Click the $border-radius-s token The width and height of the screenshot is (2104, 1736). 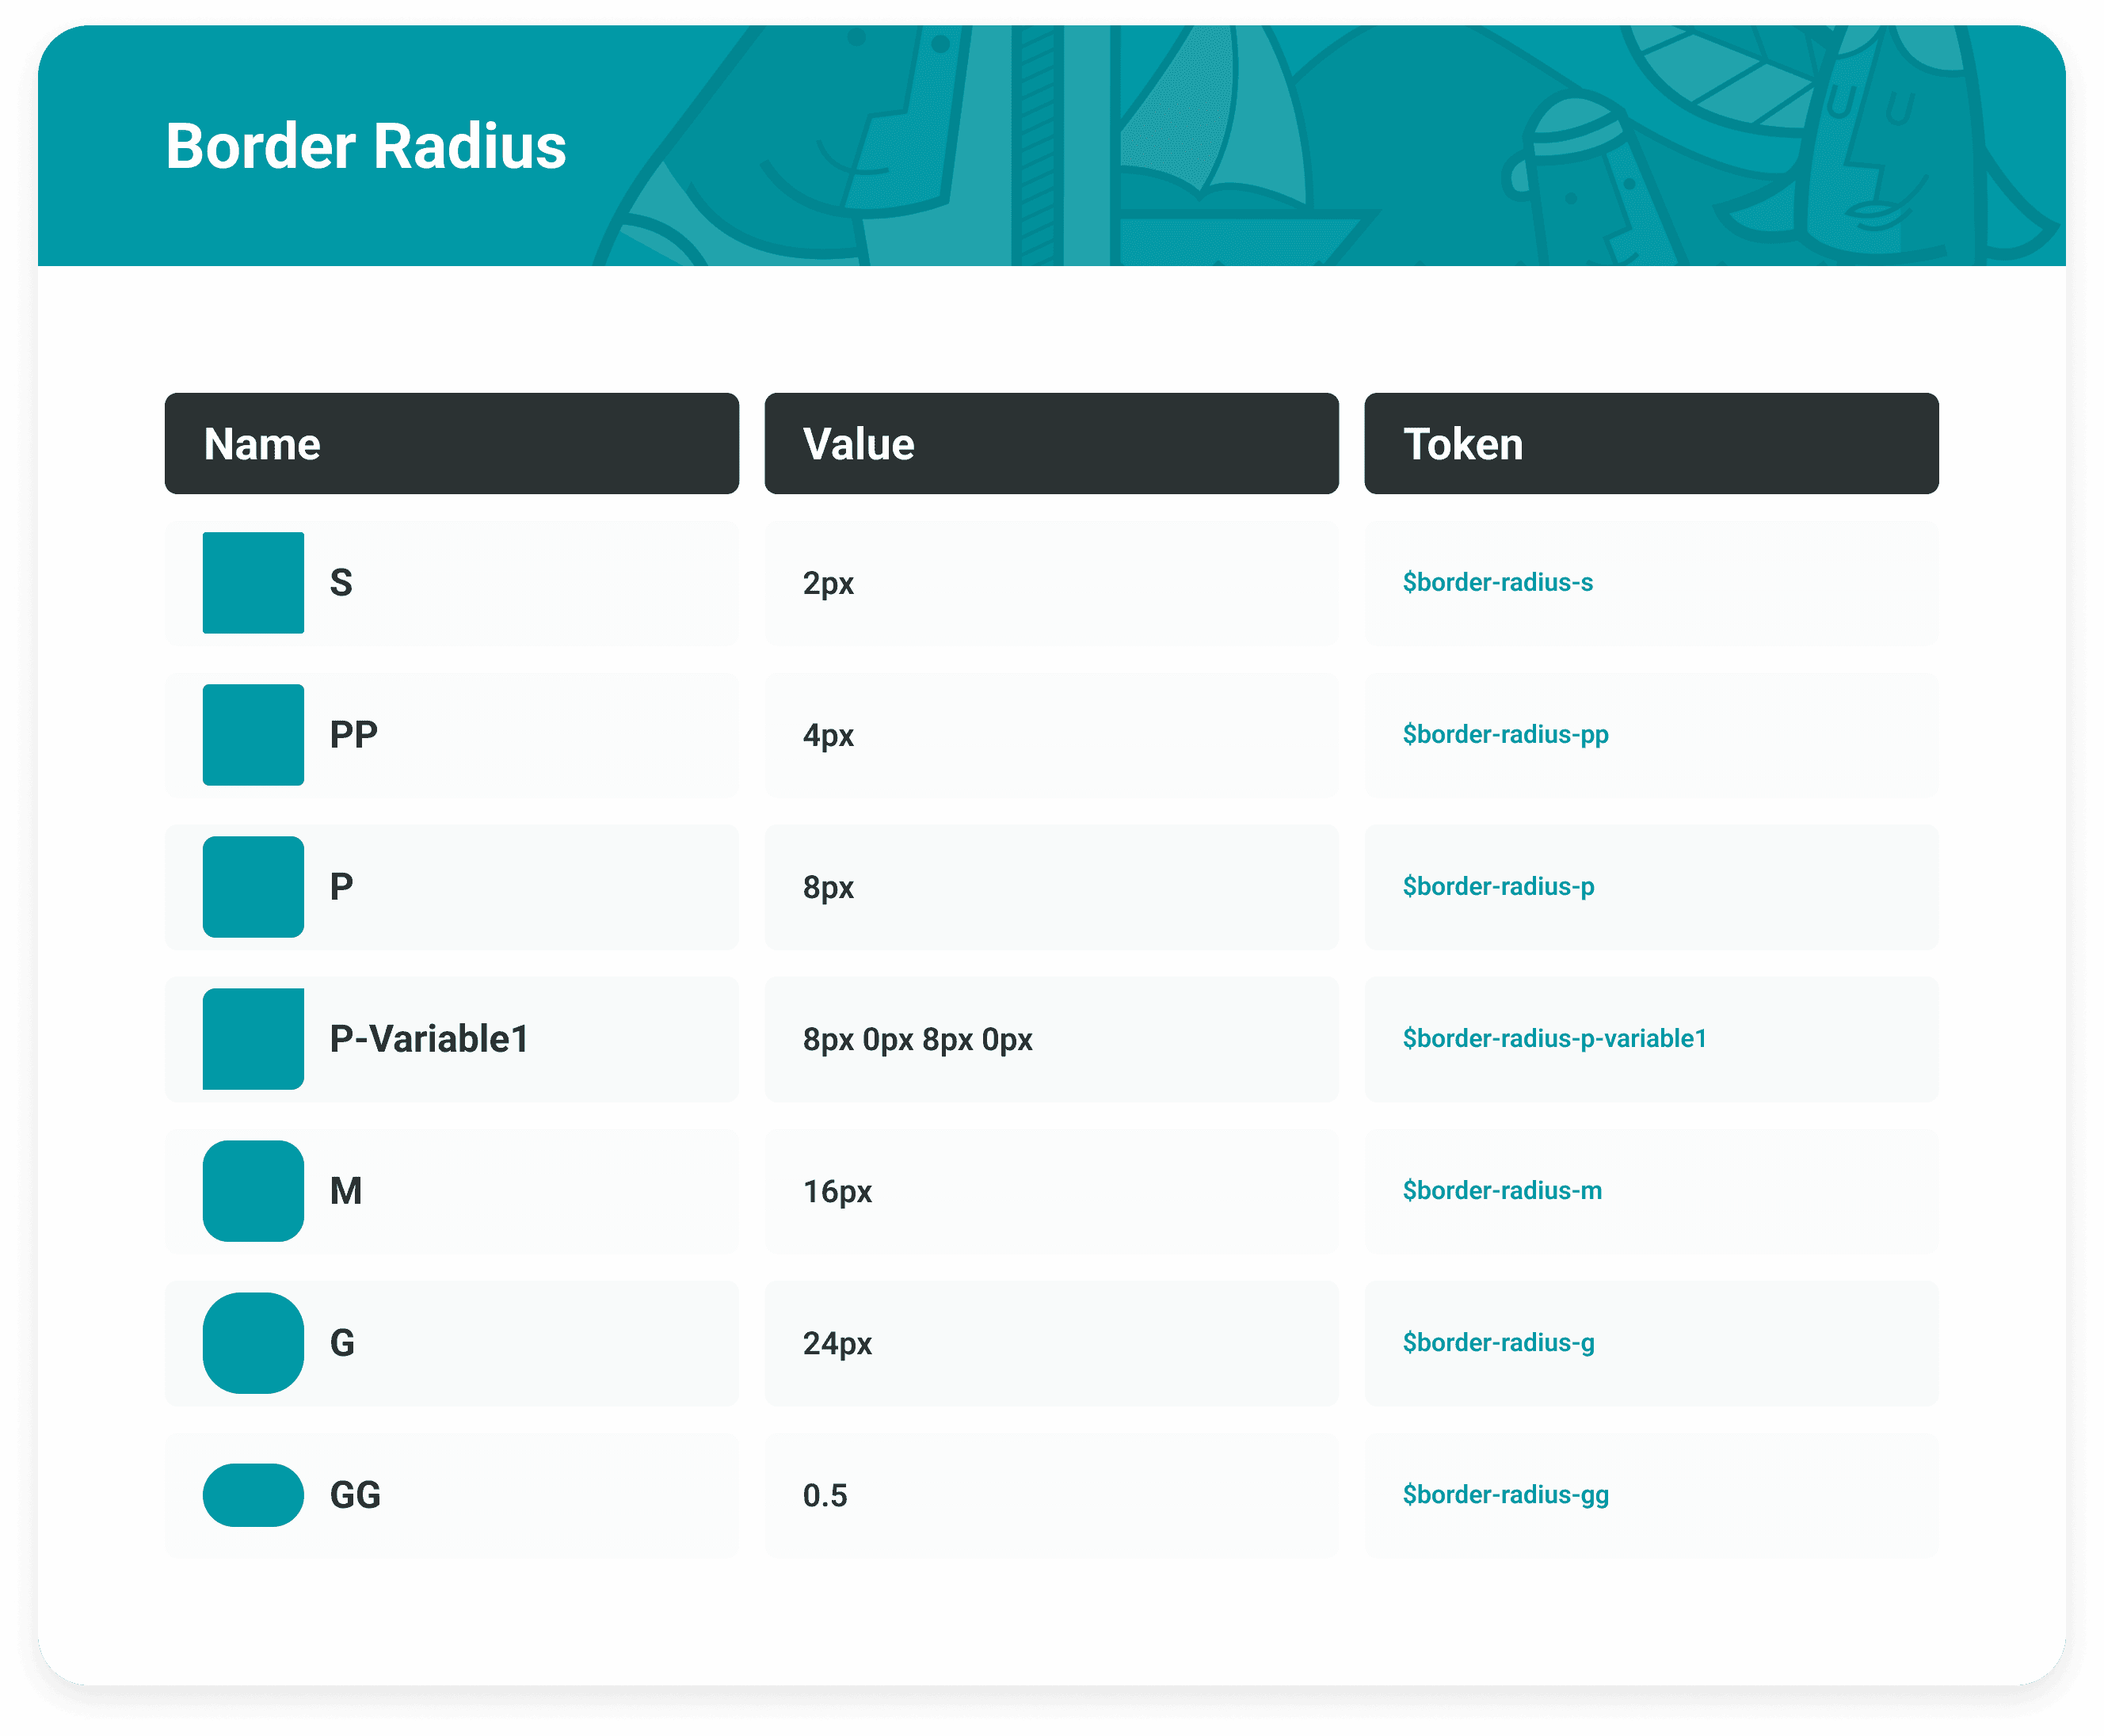(1497, 582)
